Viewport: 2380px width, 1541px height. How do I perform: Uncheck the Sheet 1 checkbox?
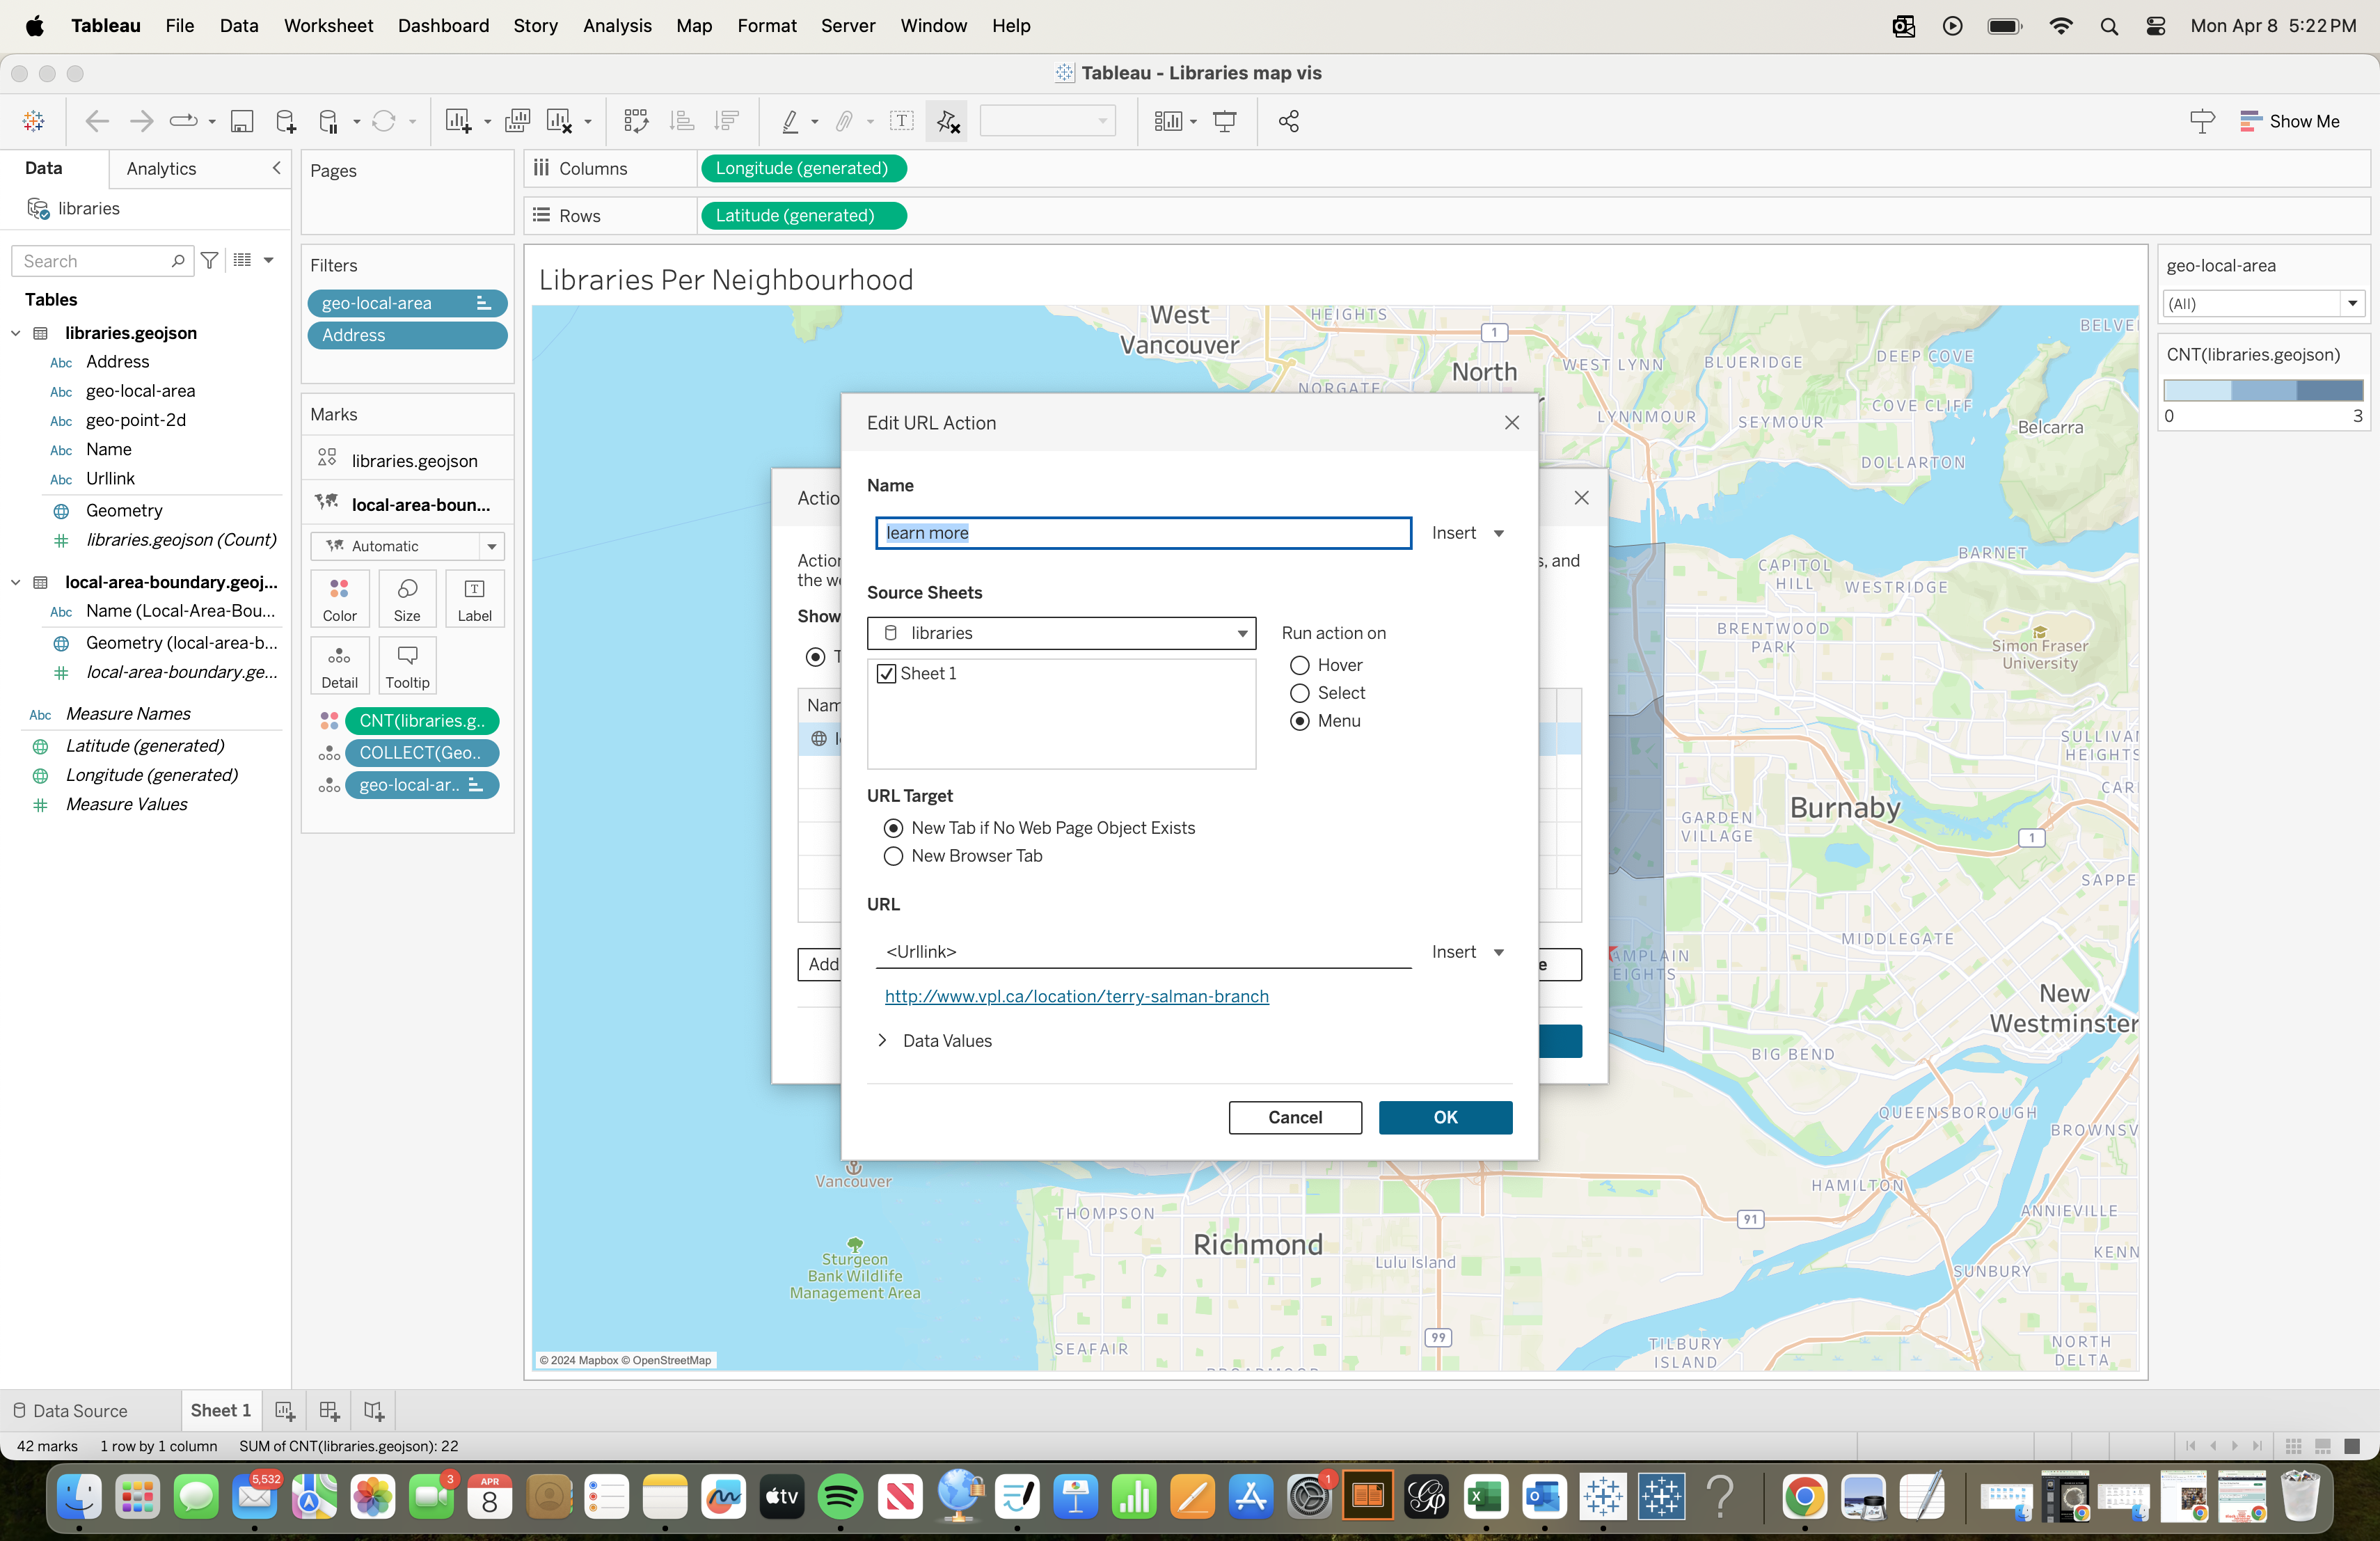[886, 674]
